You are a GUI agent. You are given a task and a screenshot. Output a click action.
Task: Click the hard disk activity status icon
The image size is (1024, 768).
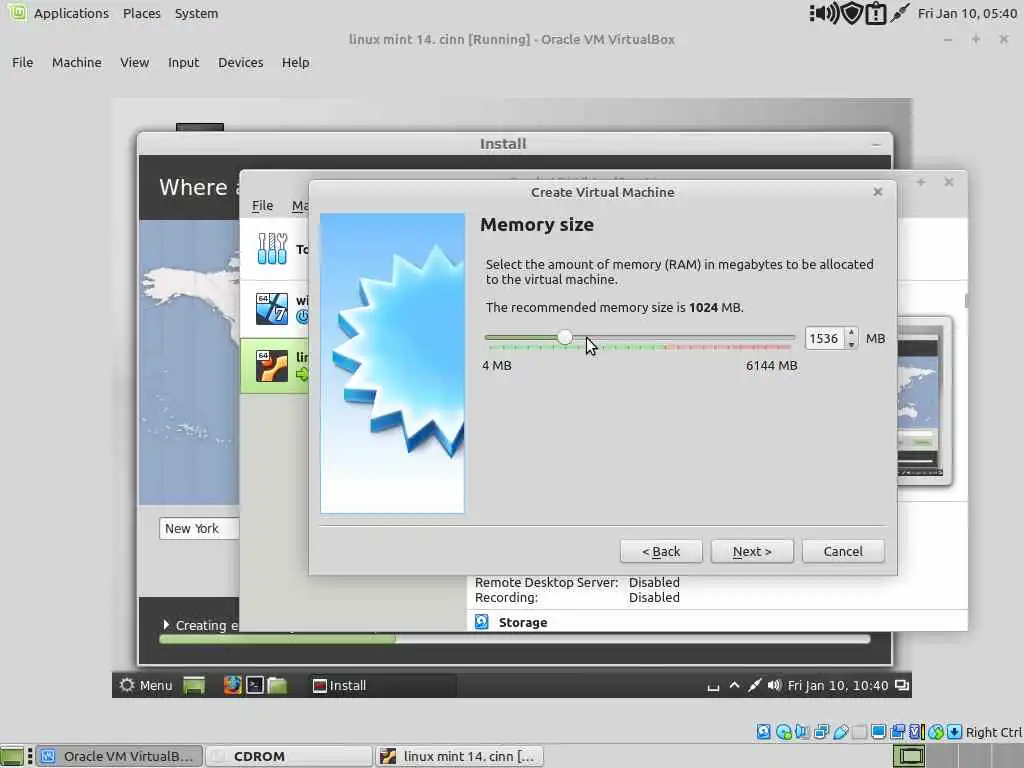(x=763, y=731)
